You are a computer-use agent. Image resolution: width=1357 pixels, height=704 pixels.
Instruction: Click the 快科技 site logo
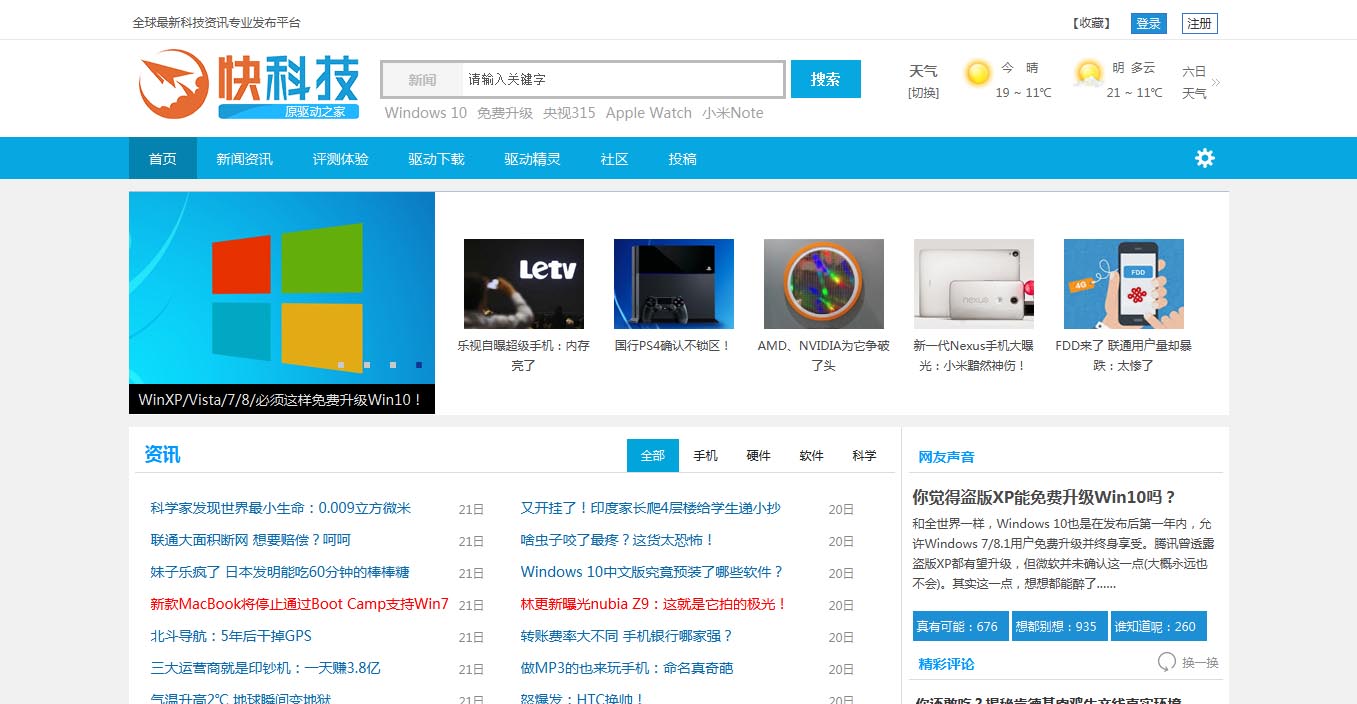tap(247, 84)
